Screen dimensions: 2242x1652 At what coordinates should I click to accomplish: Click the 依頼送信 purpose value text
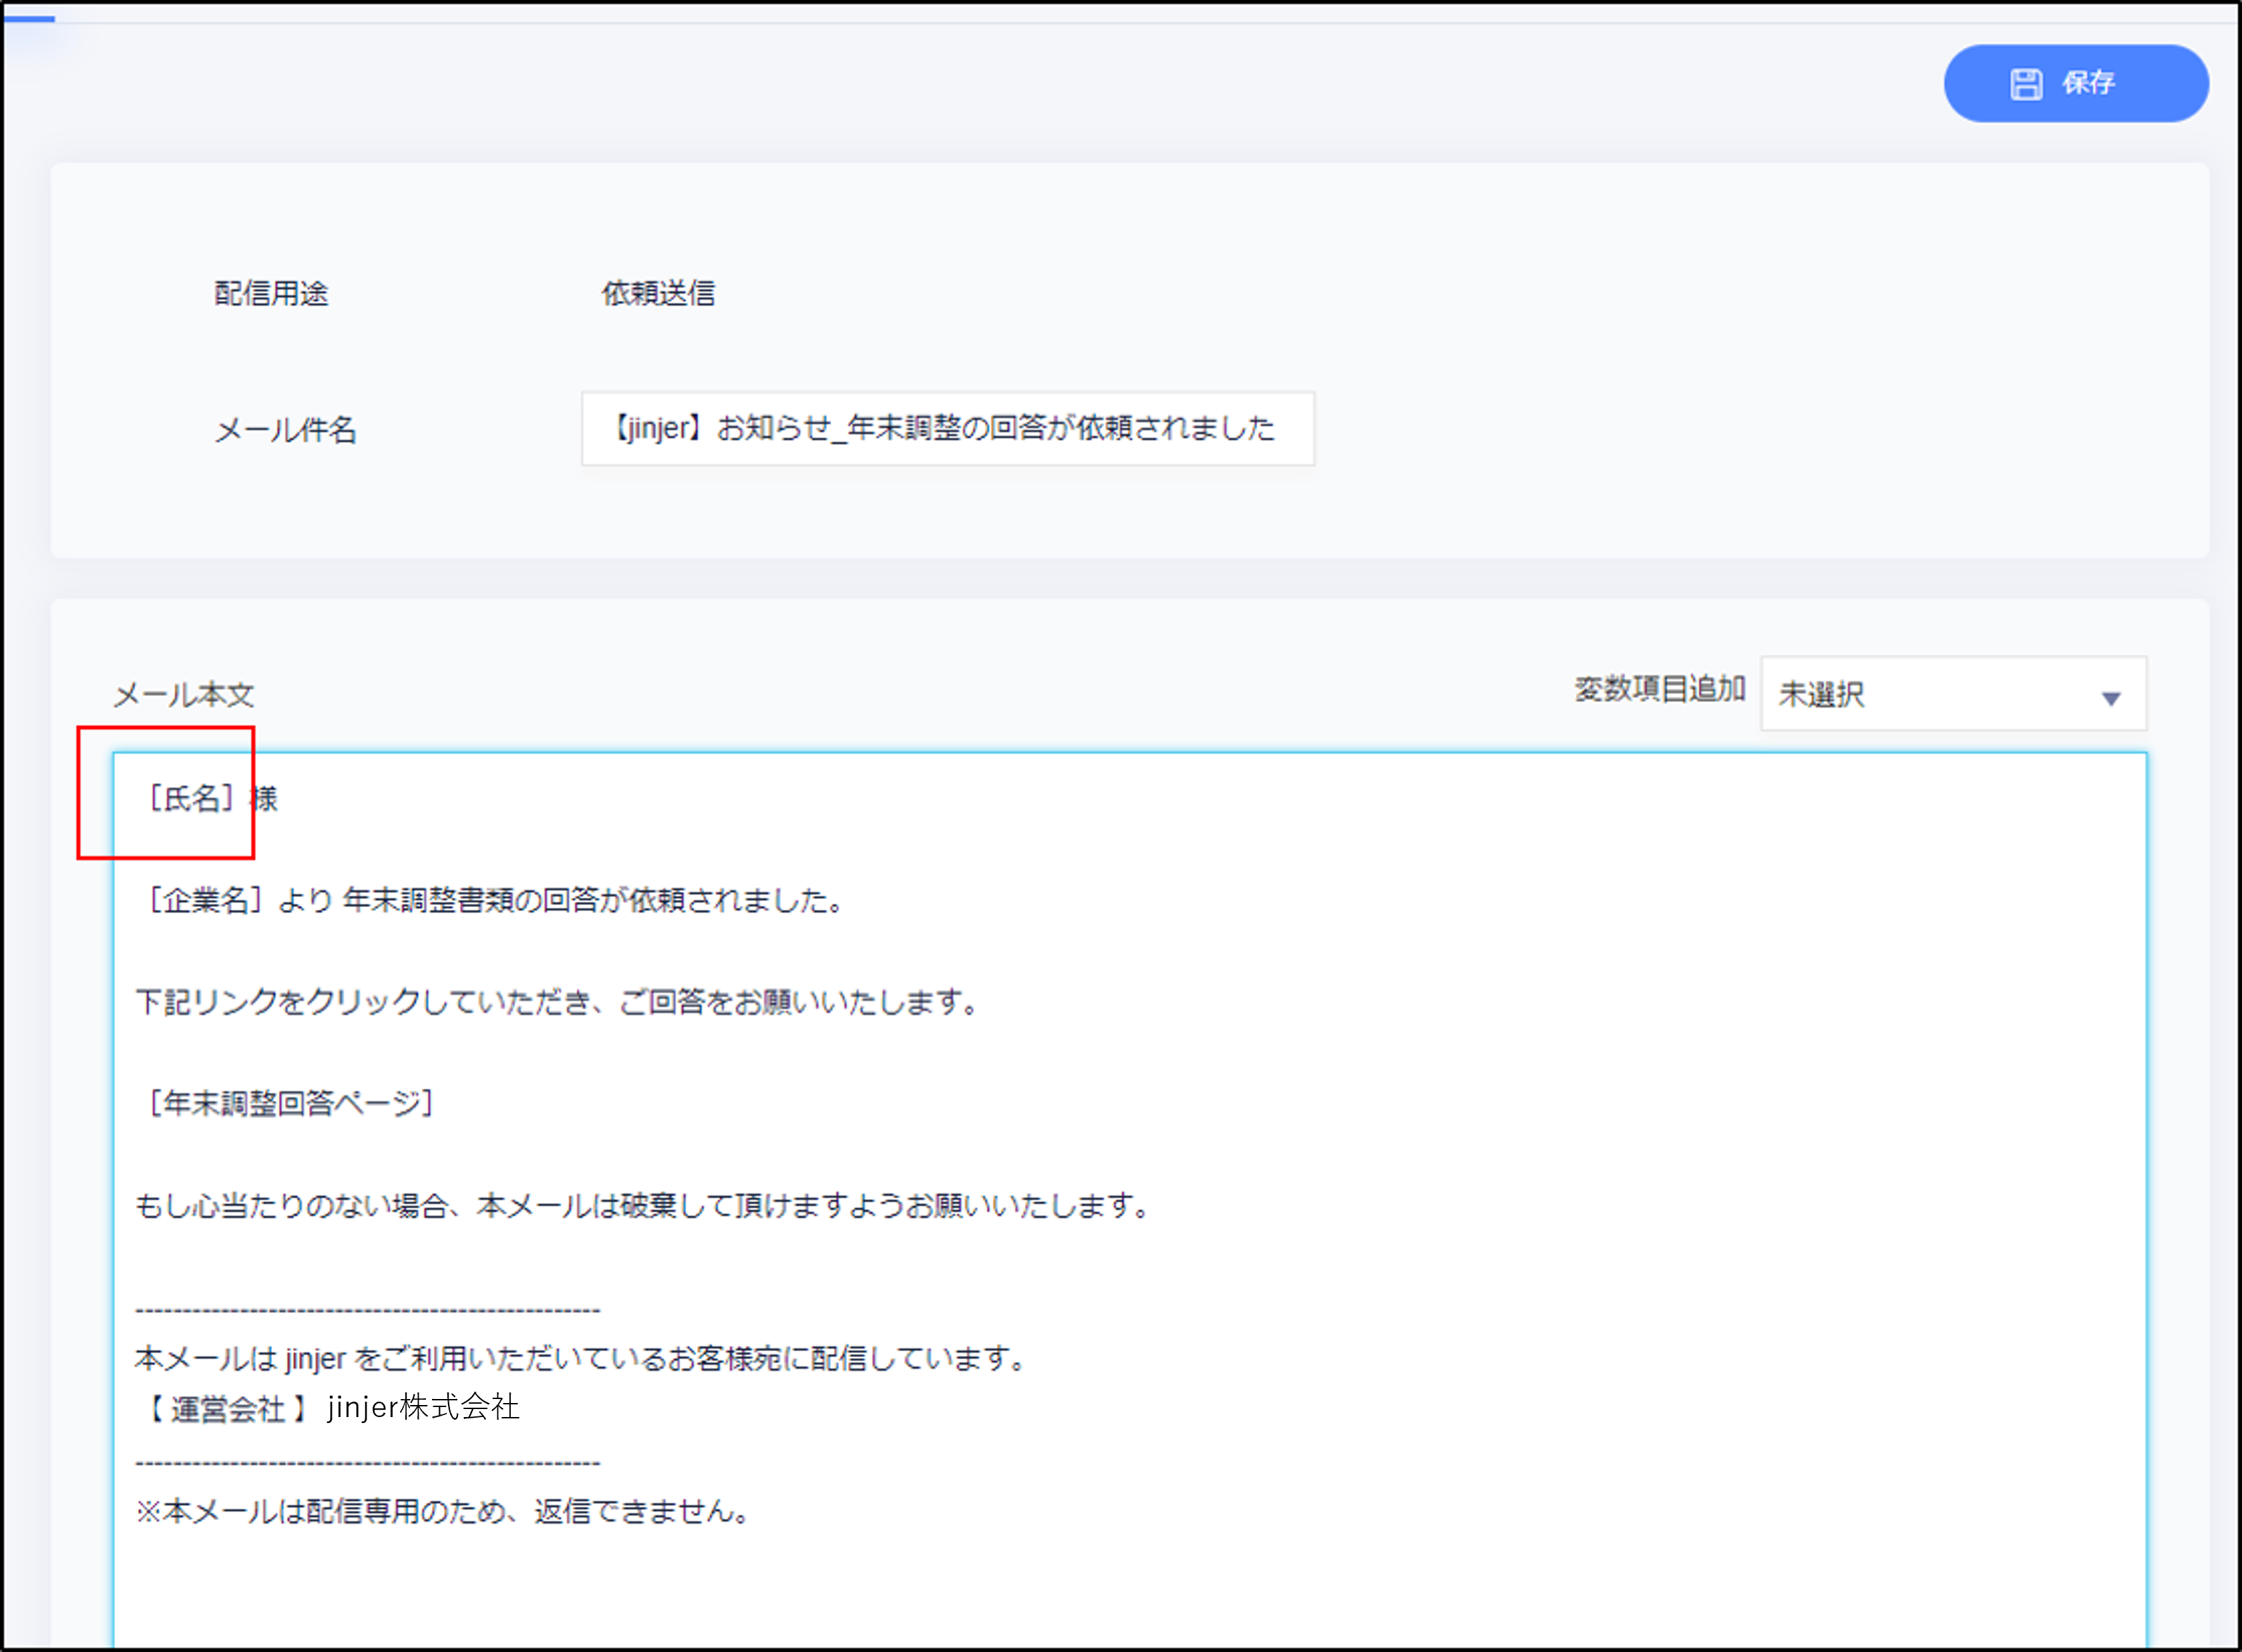coord(658,294)
